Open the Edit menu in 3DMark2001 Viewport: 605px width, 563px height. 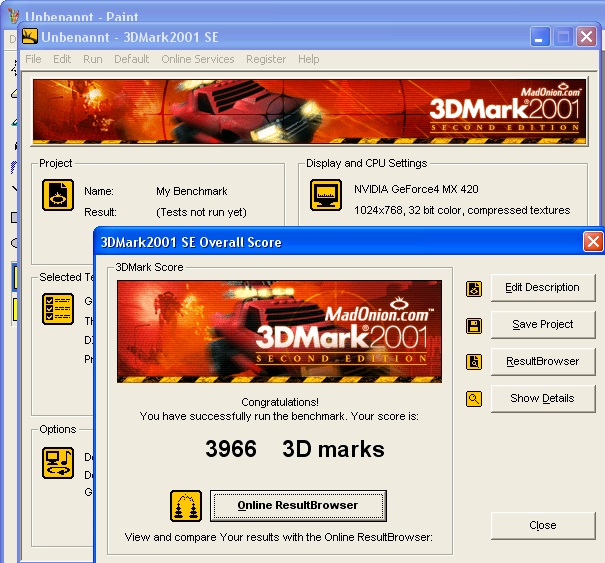(62, 59)
